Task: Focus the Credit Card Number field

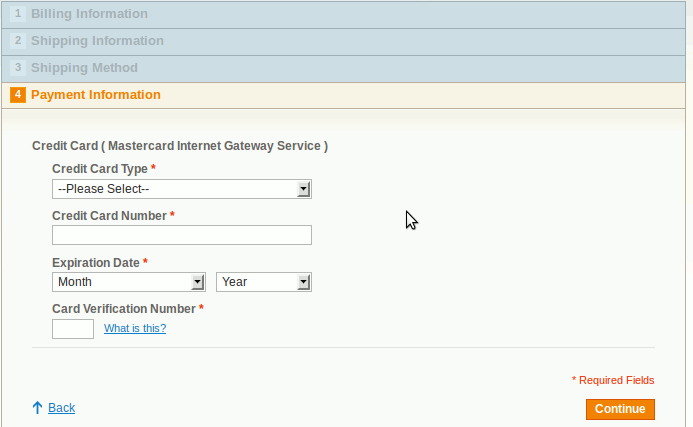Action: 182,235
